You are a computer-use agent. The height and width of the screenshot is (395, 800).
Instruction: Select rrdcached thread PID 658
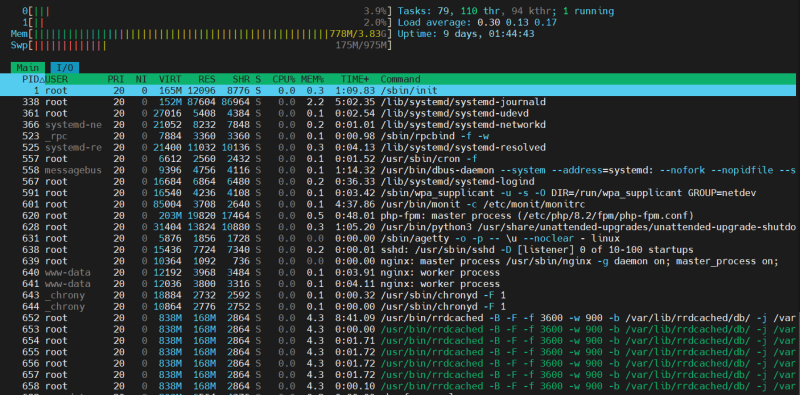click(x=398, y=386)
